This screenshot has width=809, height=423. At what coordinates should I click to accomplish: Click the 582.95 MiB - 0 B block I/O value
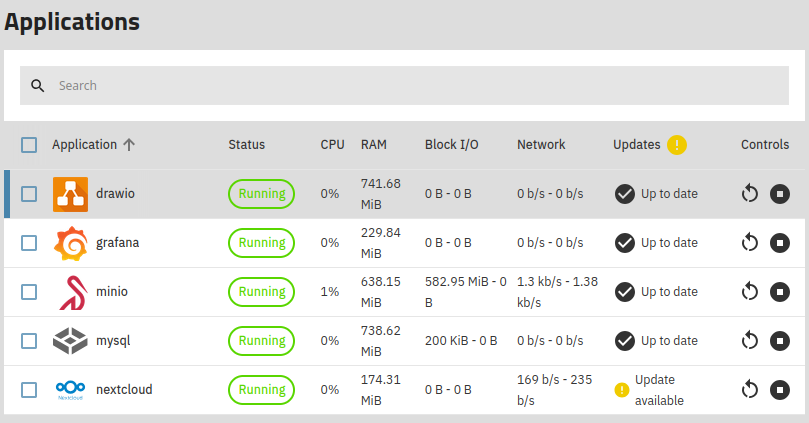pos(466,292)
